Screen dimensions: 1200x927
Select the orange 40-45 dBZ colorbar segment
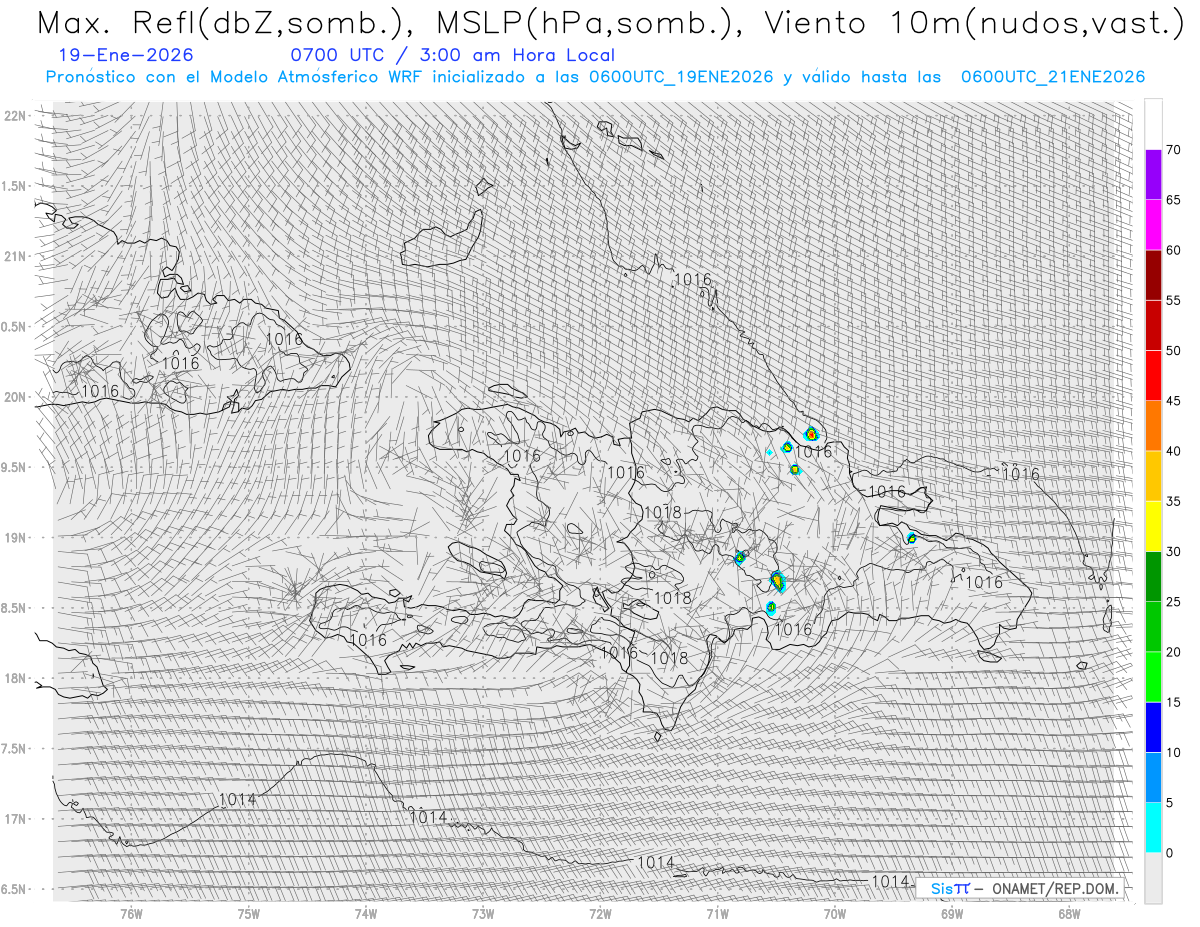coord(1153,426)
